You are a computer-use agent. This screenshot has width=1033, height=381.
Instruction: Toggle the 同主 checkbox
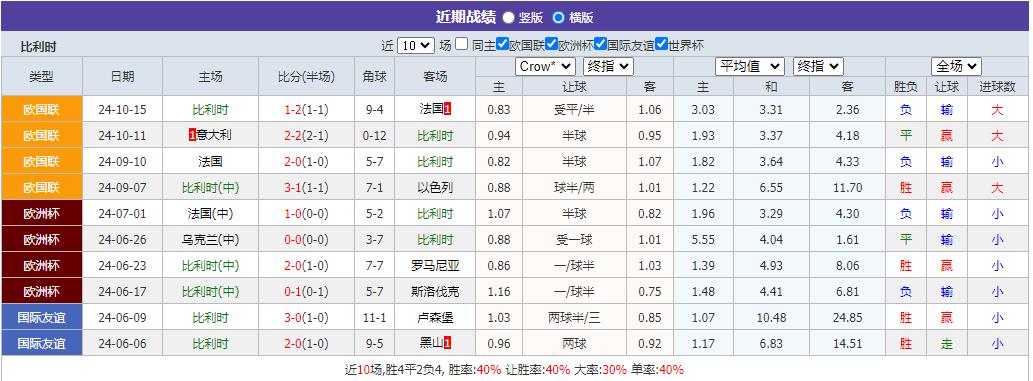[462, 44]
